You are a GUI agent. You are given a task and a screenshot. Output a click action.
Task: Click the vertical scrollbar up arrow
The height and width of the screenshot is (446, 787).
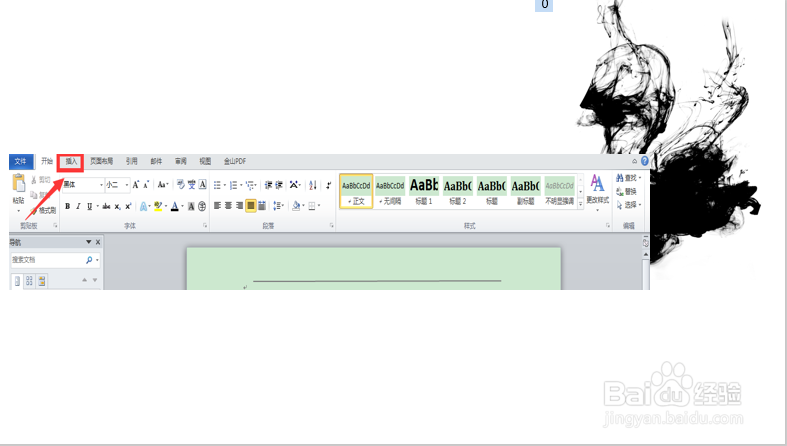[x=646, y=255]
